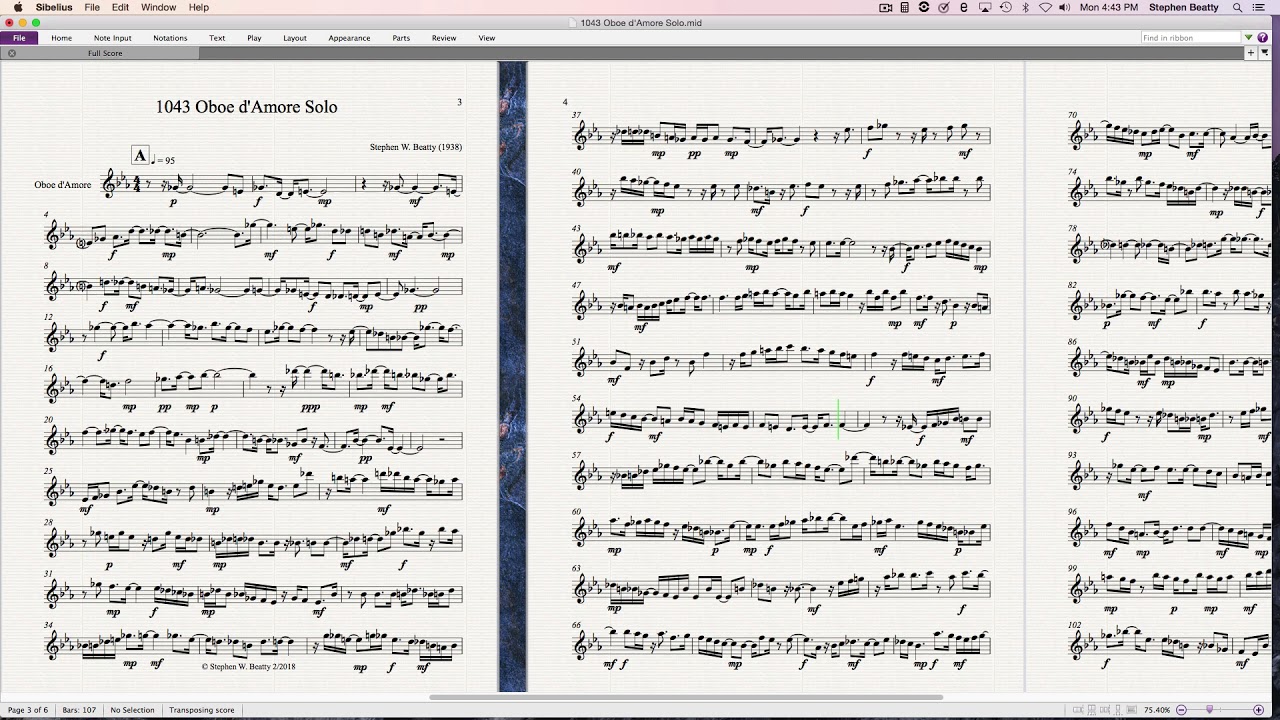This screenshot has width=1280, height=720.
Task: Select the copyright text Stephen W. Beatty 2/2018
Action: click(248, 666)
